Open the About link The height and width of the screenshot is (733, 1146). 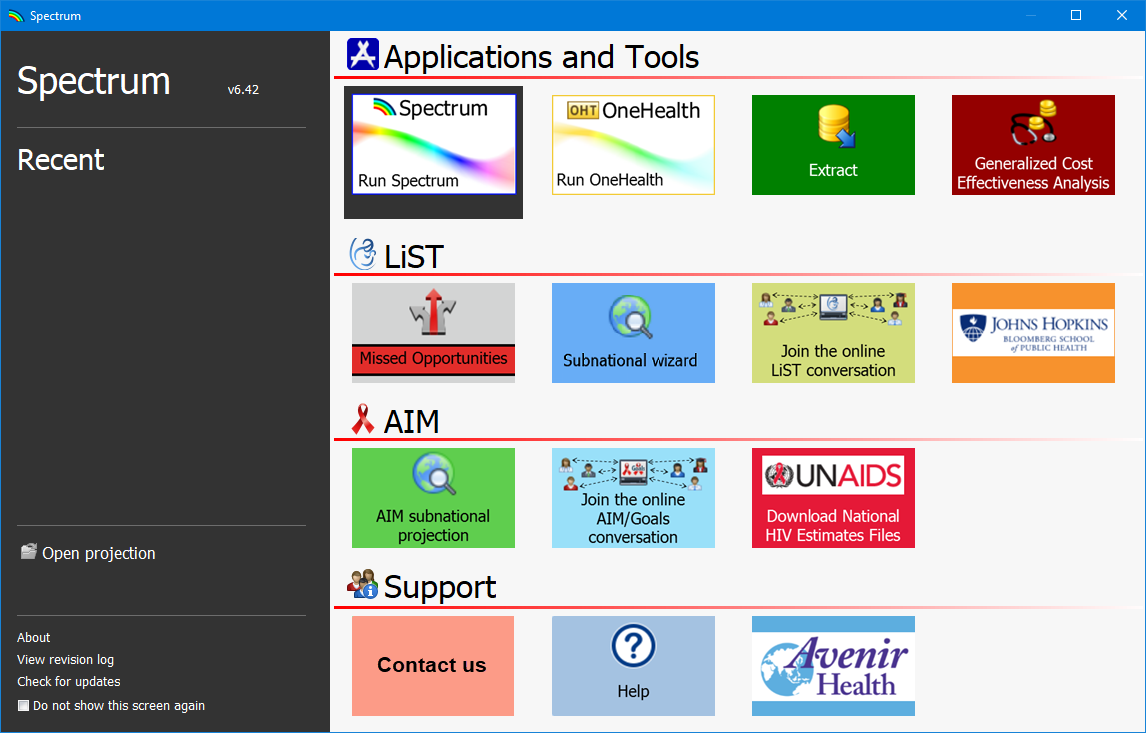click(x=34, y=637)
